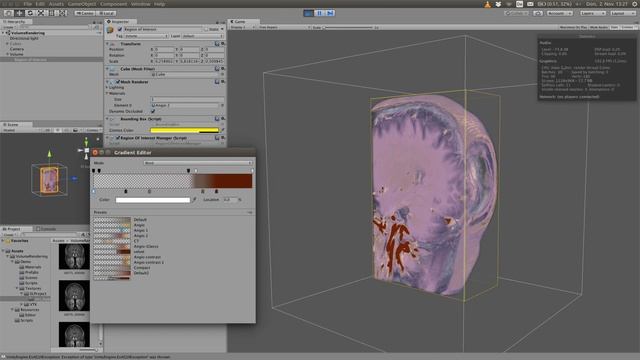Image resolution: width=640 pixels, height=360 pixels.
Task: Click the yellow Contour Color swatch
Action: [x=184, y=130]
